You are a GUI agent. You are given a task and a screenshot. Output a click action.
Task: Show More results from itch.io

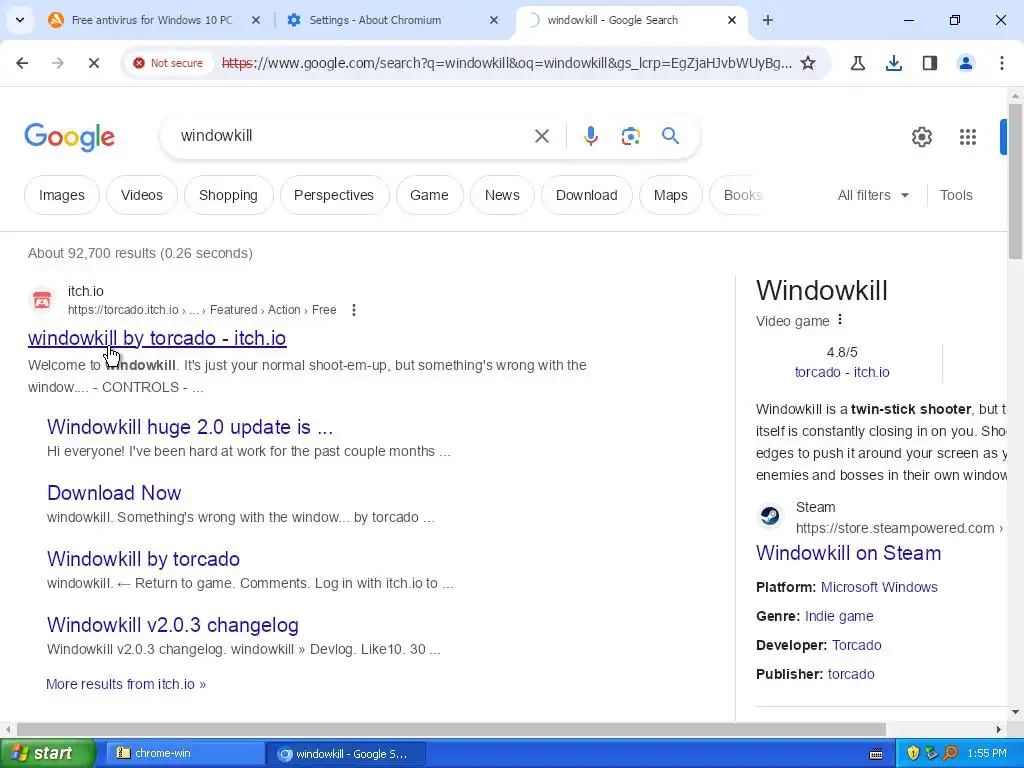(x=125, y=684)
